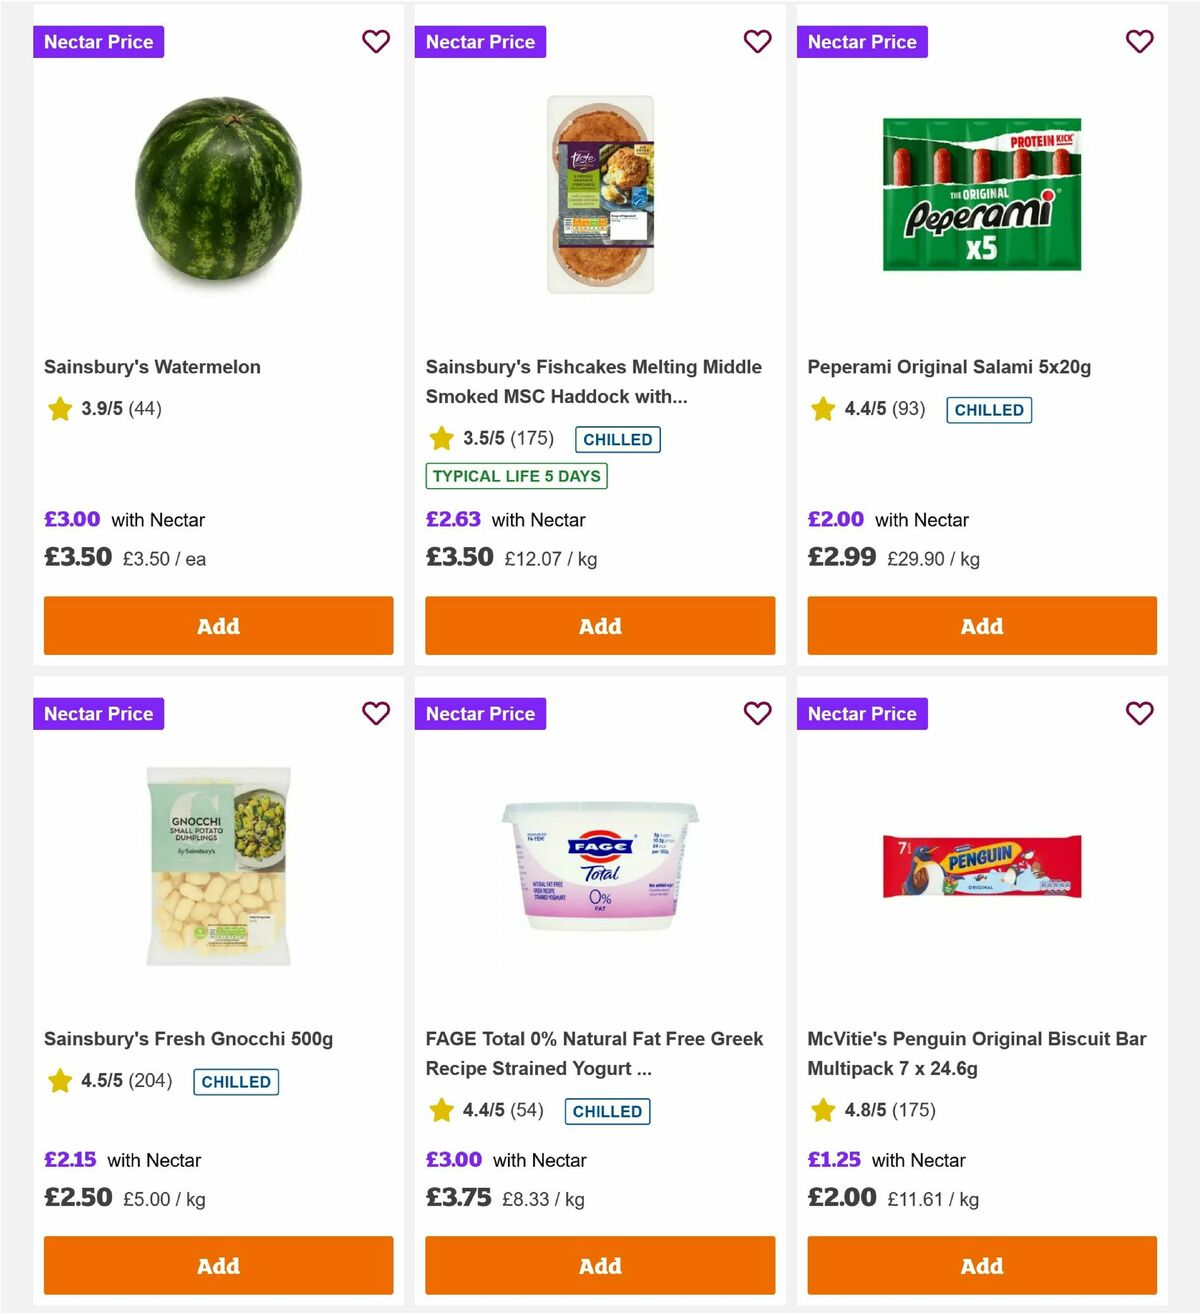Toggle the wishlist heart on the Gnocchi card
Image resolution: width=1200 pixels, height=1314 pixels.
click(376, 714)
